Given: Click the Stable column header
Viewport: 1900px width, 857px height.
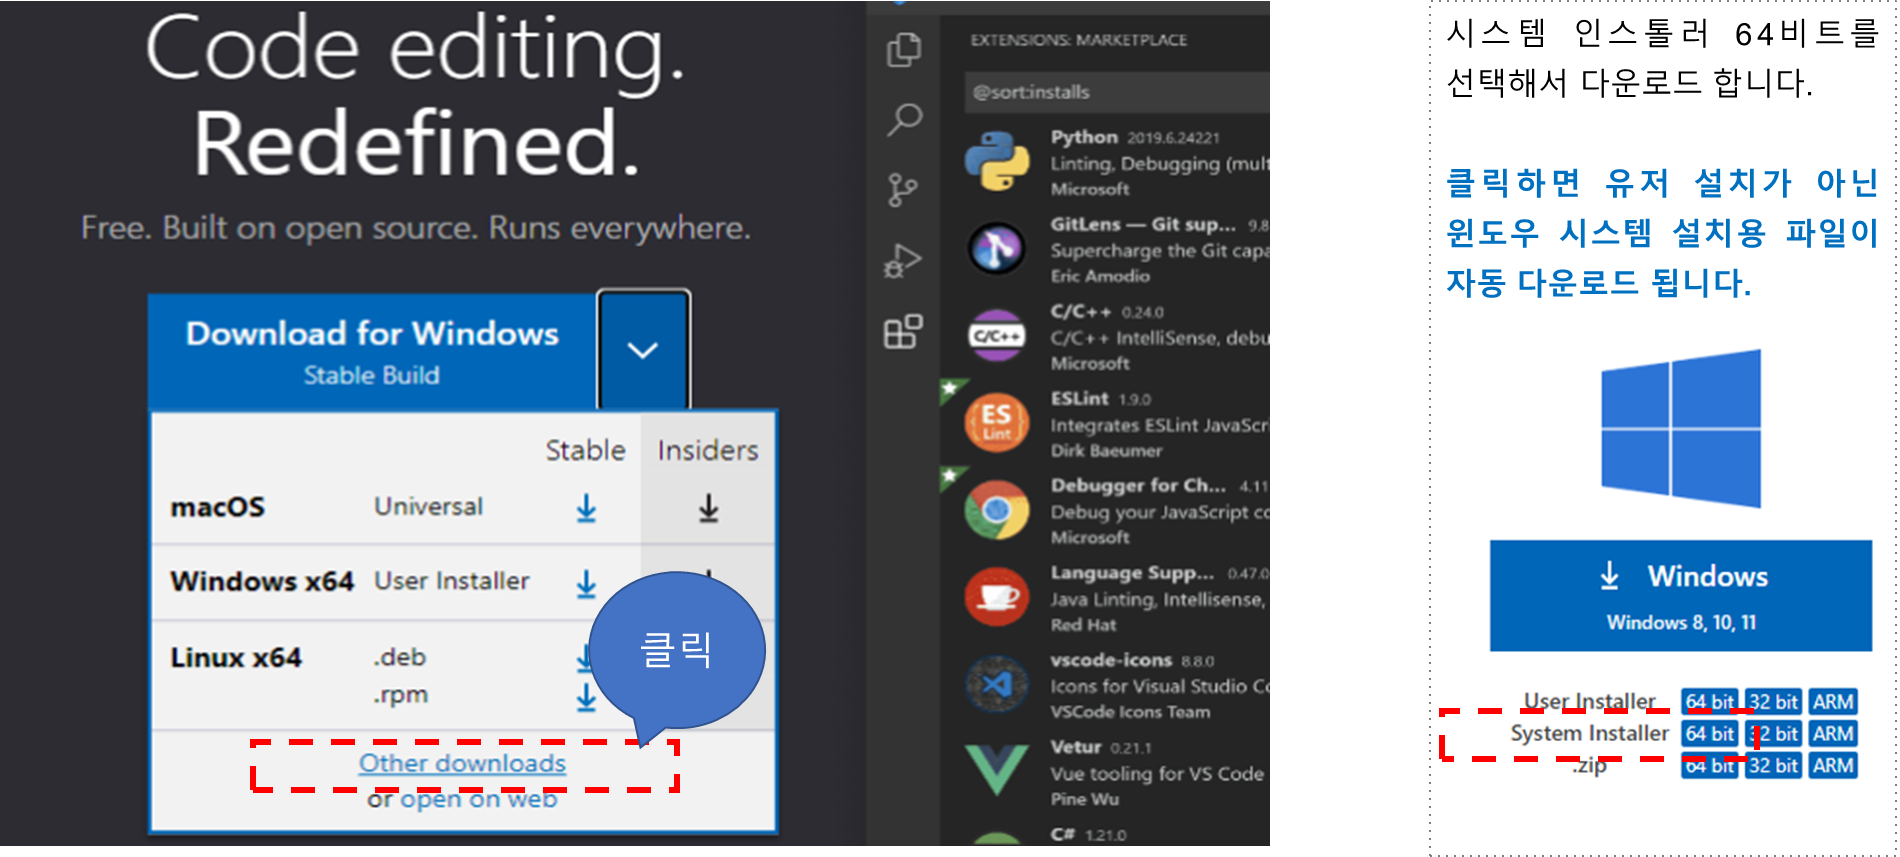Looking at the screenshot, I should [x=585, y=451].
